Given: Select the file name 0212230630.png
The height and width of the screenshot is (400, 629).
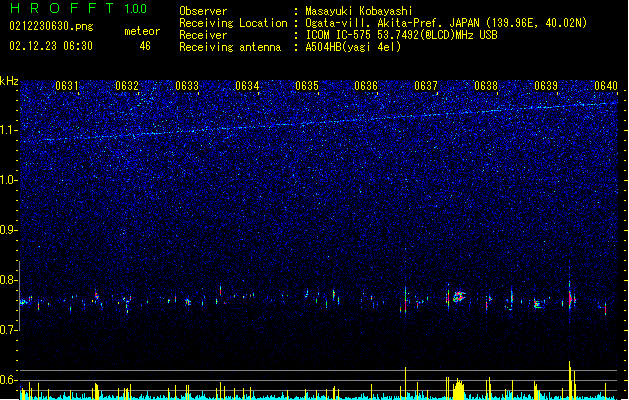Looking at the screenshot, I should click(51, 26).
